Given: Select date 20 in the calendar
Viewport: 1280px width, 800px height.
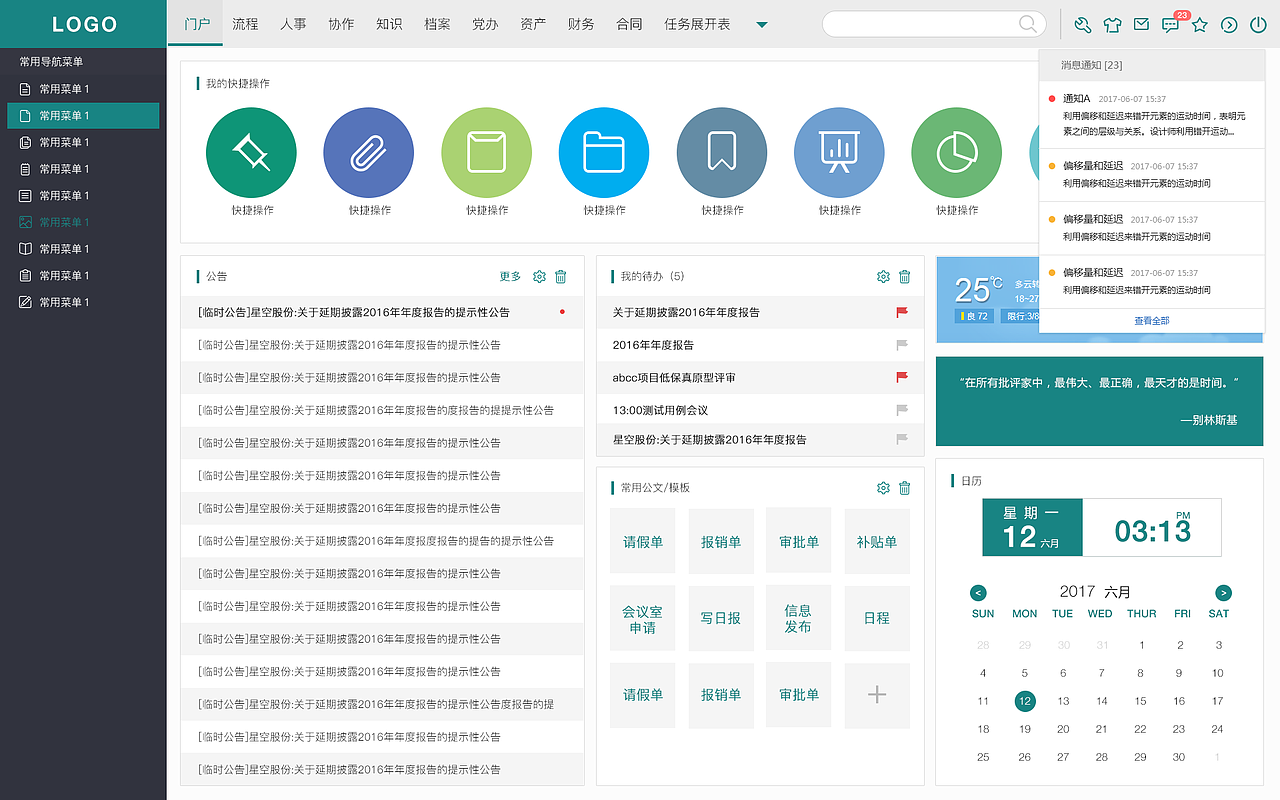Looking at the screenshot, I should [1063, 729].
